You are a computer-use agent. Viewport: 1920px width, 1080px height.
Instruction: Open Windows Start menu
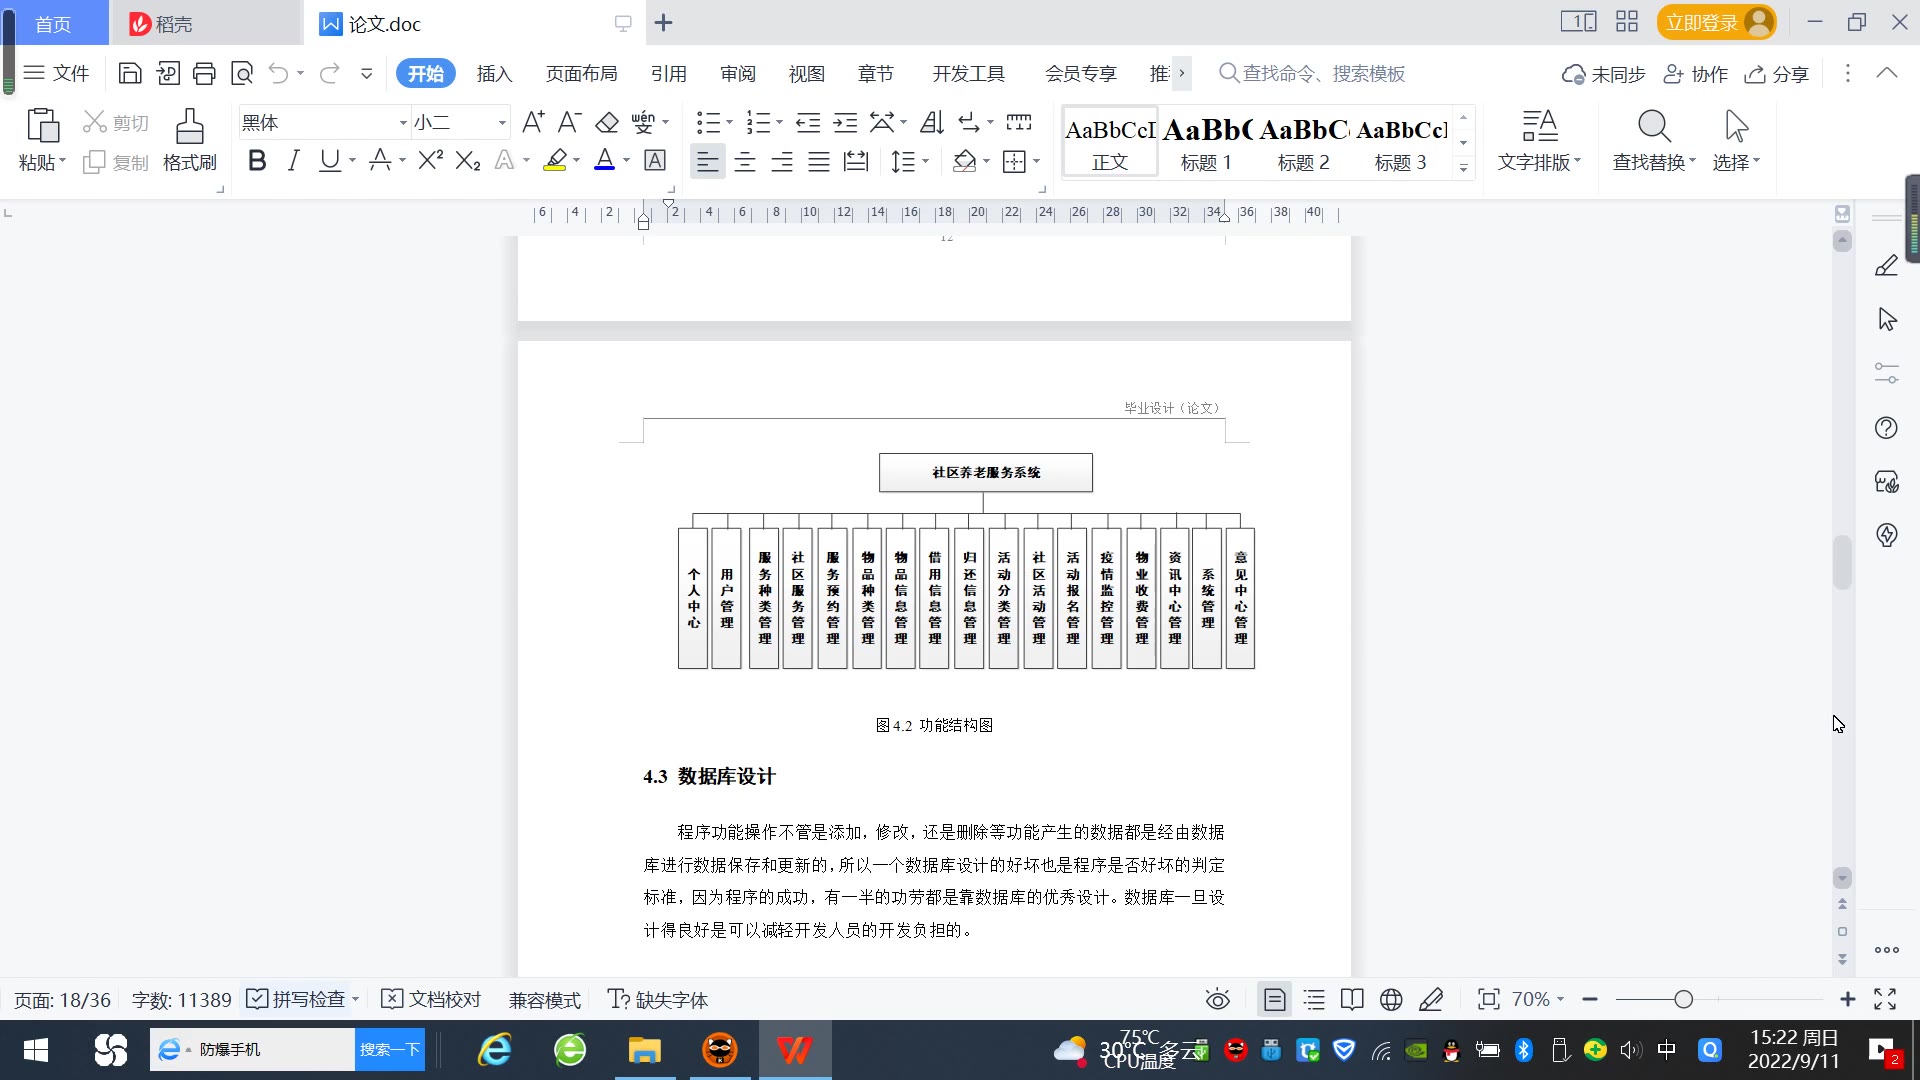point(36,1050)
